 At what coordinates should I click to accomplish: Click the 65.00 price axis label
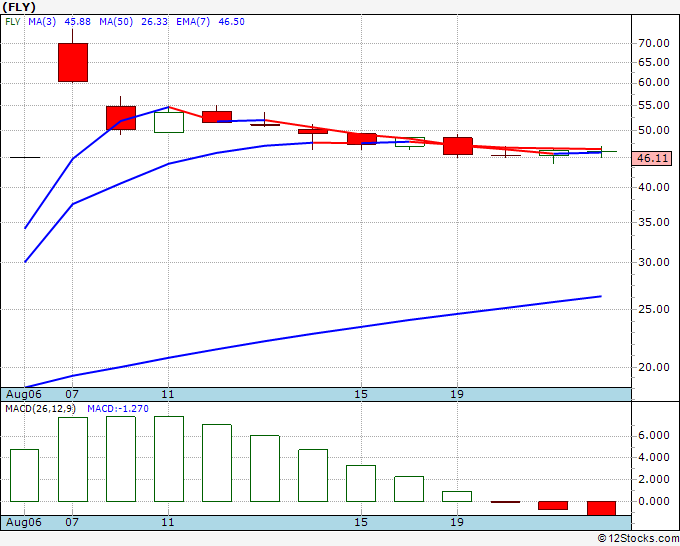pyautogui.click(x=654, y=62)
